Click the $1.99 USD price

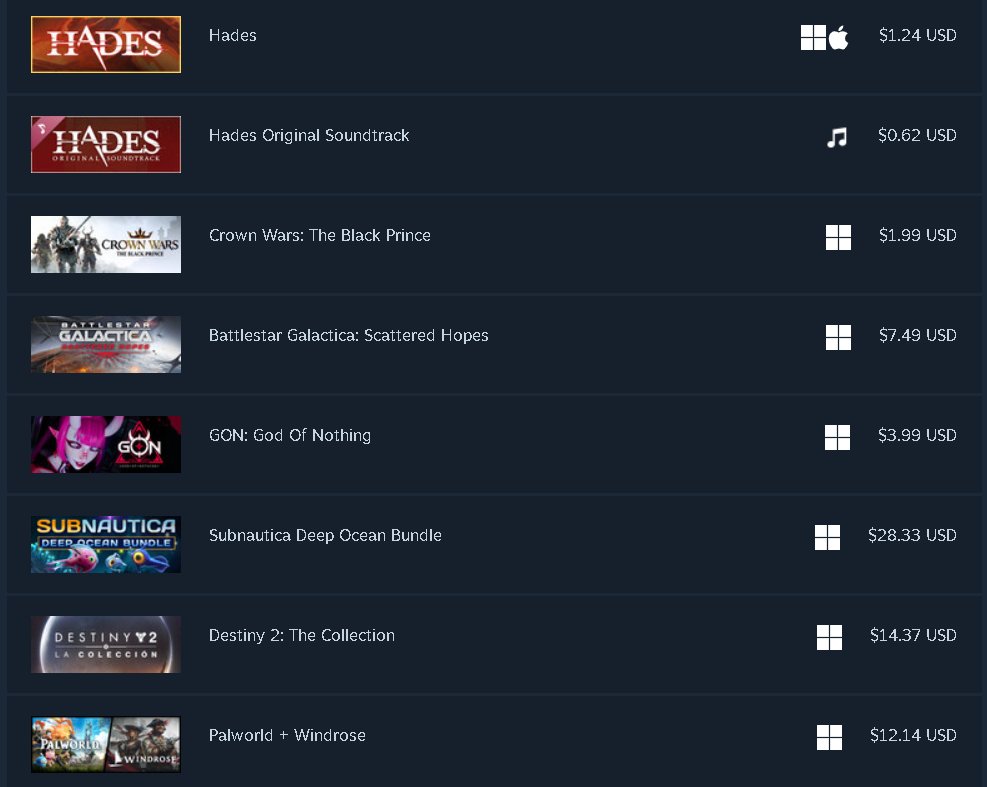[918, 235]
